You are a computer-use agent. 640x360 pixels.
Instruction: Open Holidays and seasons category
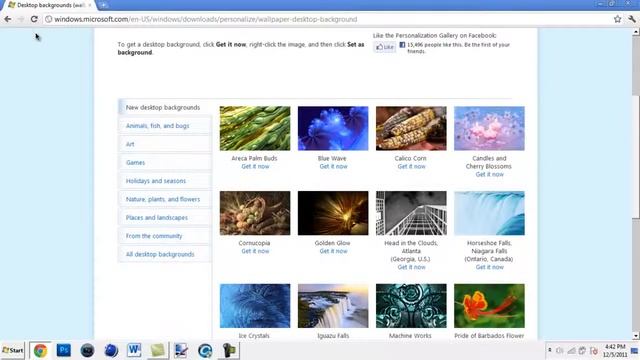pos(164,181)
